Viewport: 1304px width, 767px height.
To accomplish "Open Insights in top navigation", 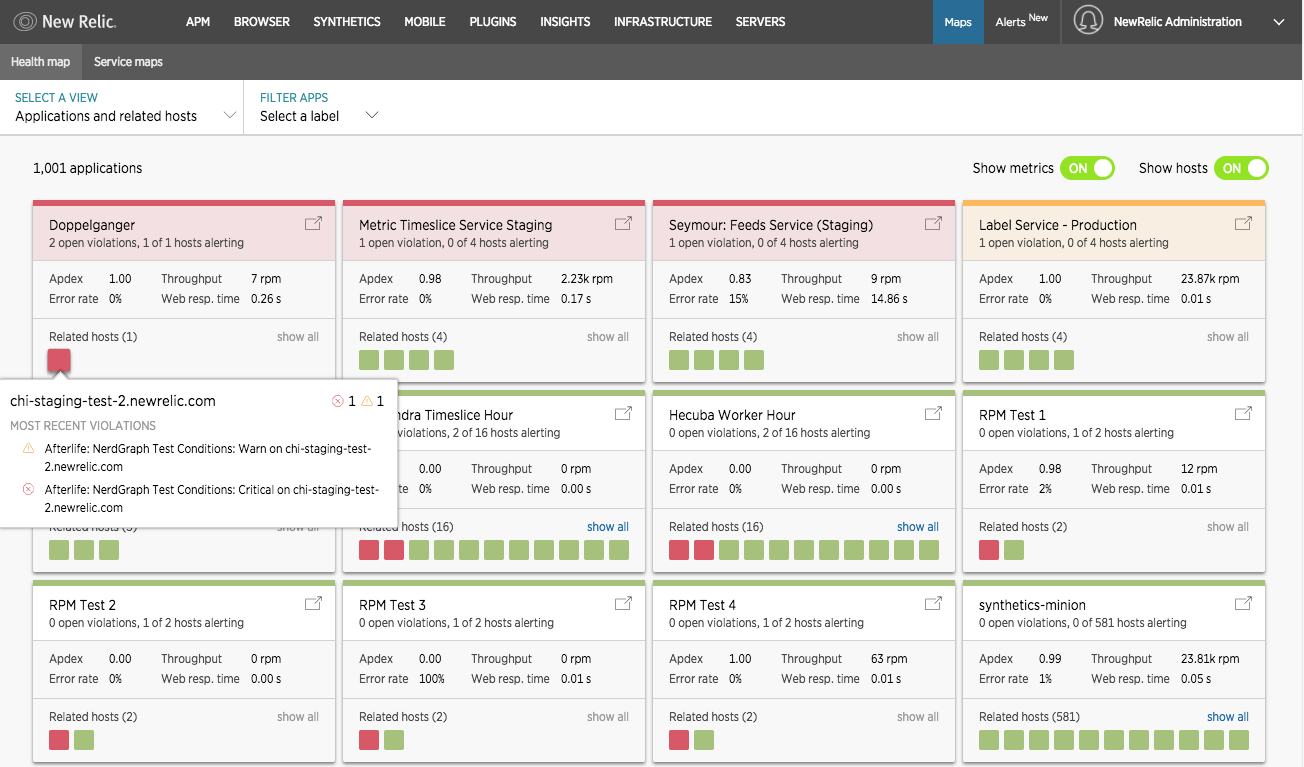I will [x=565, y=21].
